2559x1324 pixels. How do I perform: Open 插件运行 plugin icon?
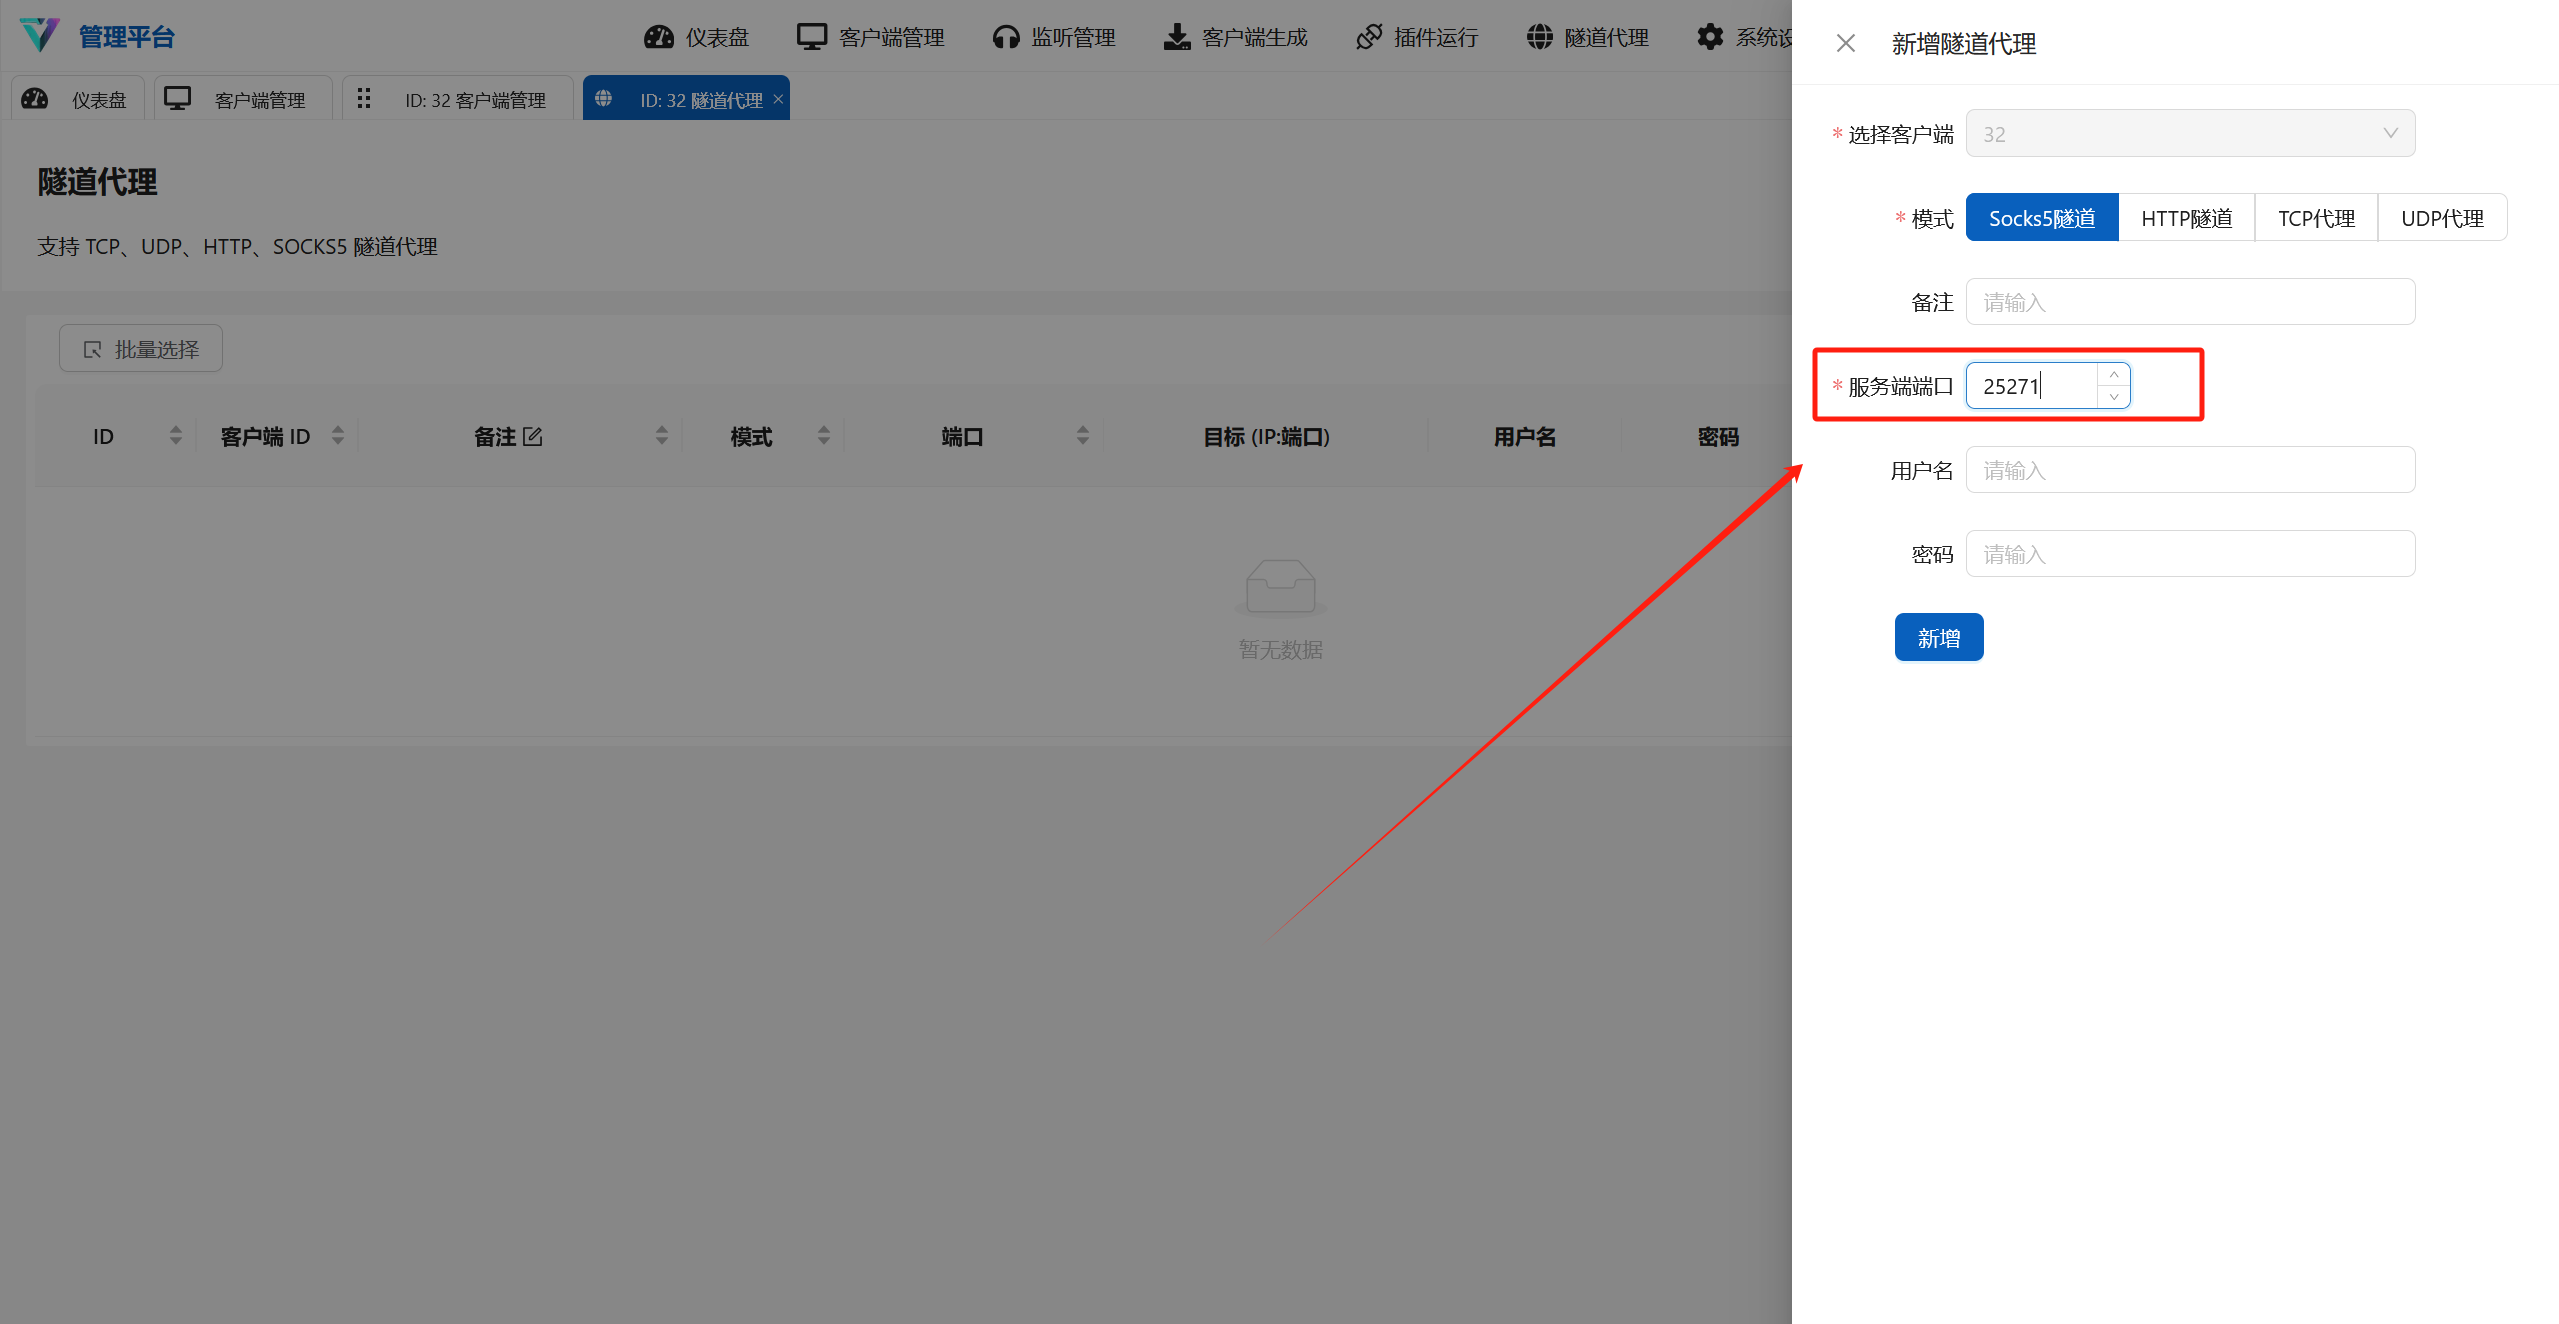tap(1370, 36)
